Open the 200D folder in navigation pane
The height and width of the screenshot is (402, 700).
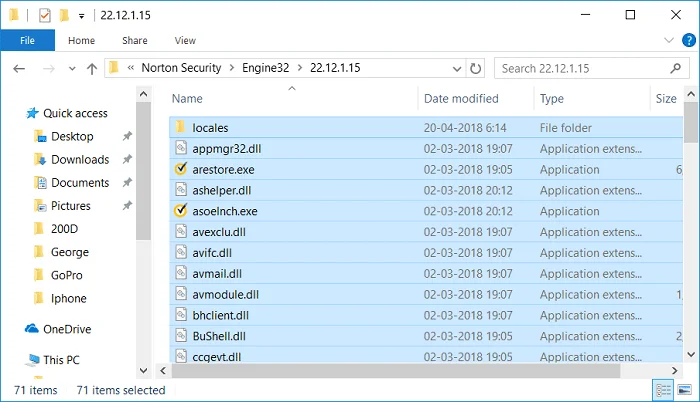64,229
